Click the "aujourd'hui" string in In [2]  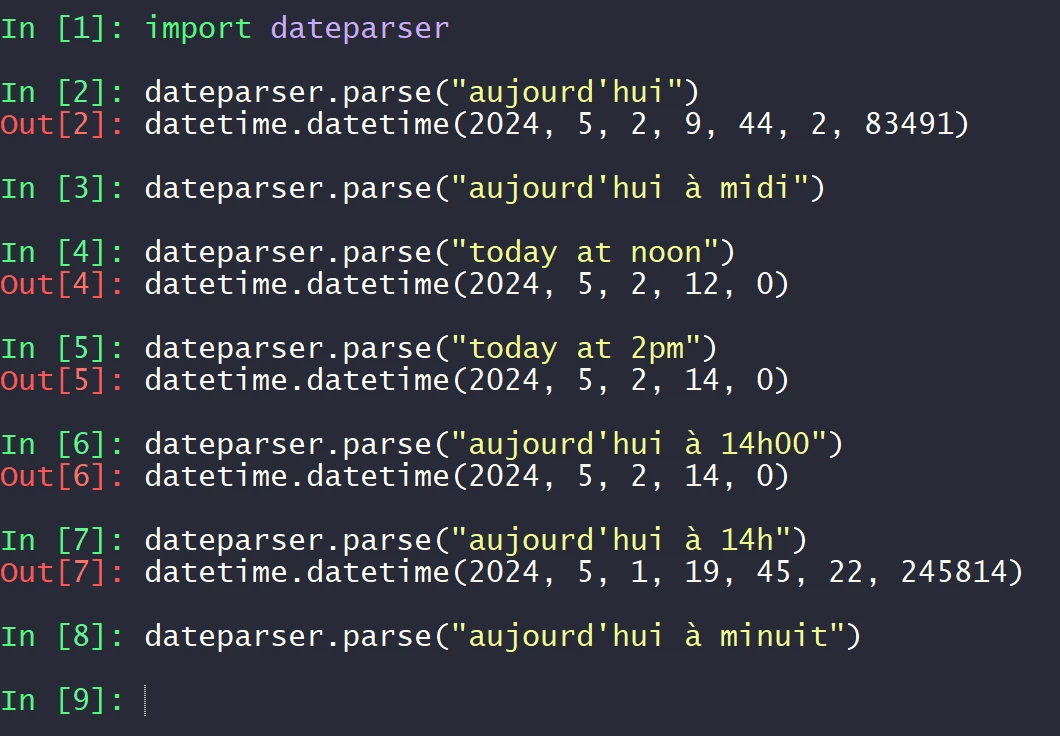(x=566, y=93)
